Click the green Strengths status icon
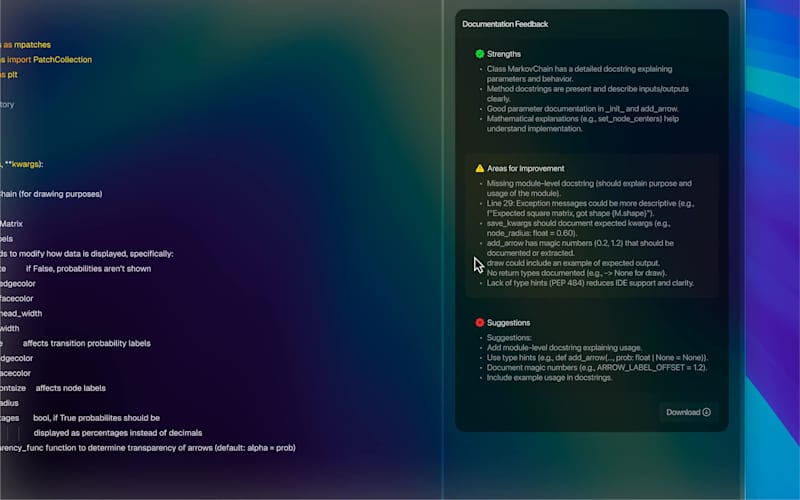800x500 pixels. pyautogui.click(x=480, y=54)
